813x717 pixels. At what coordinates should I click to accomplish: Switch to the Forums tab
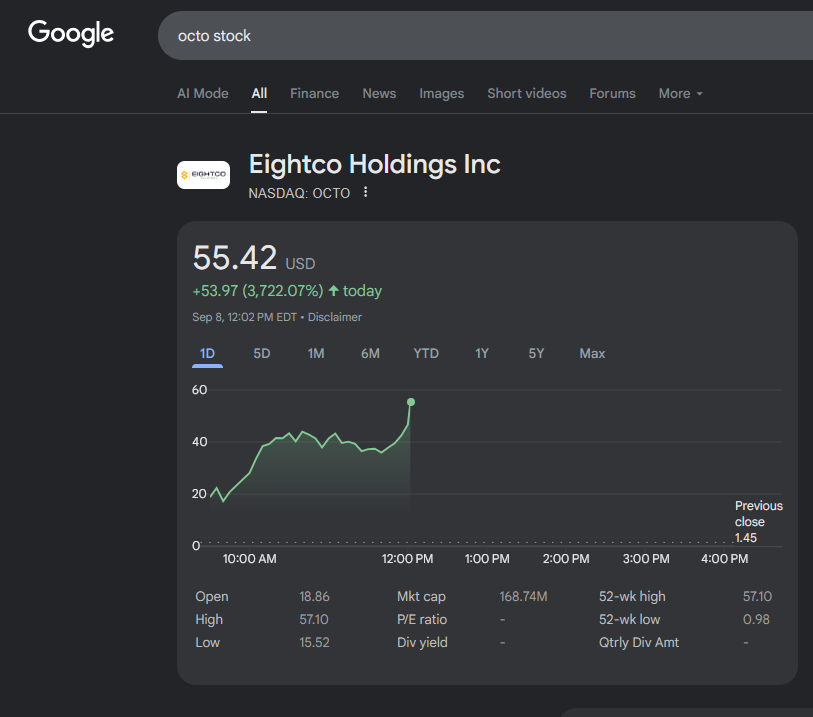(612, 94)
